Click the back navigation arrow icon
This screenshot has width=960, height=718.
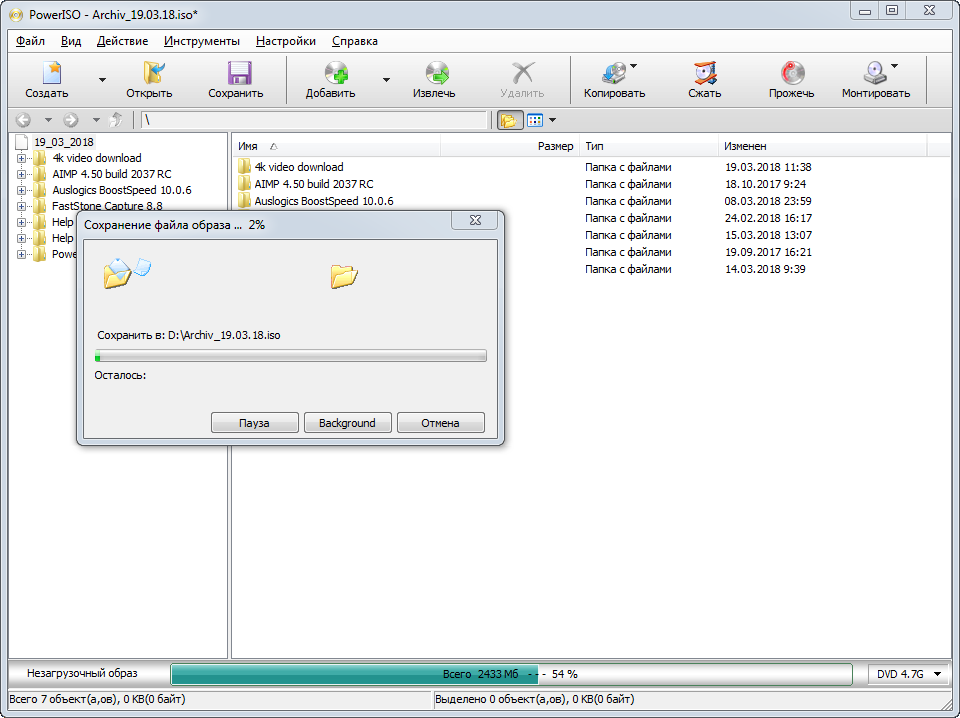[x=23, y=120]
